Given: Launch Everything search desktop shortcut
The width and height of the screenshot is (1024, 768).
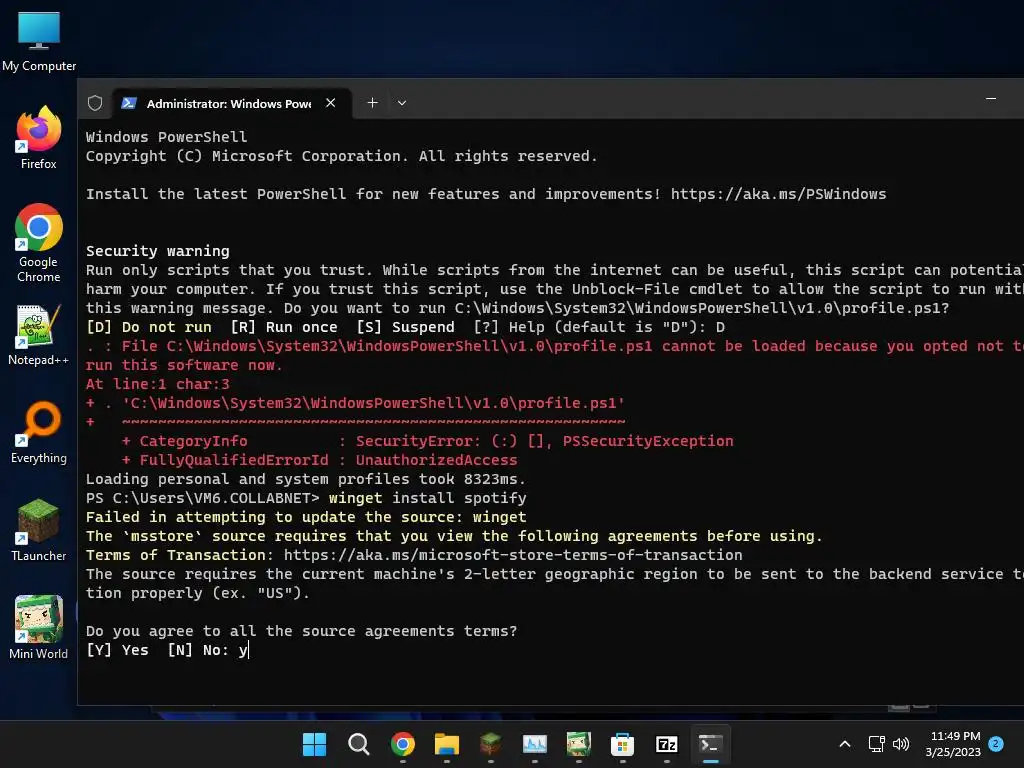Looking at the screenshot, I should click(39, 432).
